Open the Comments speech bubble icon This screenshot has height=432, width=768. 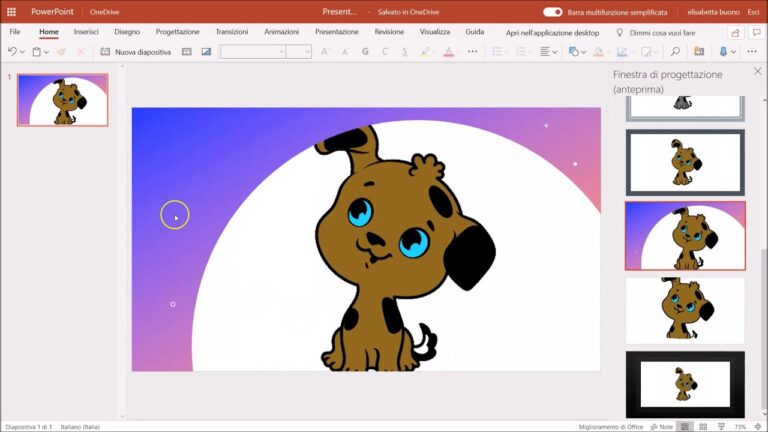757,33
